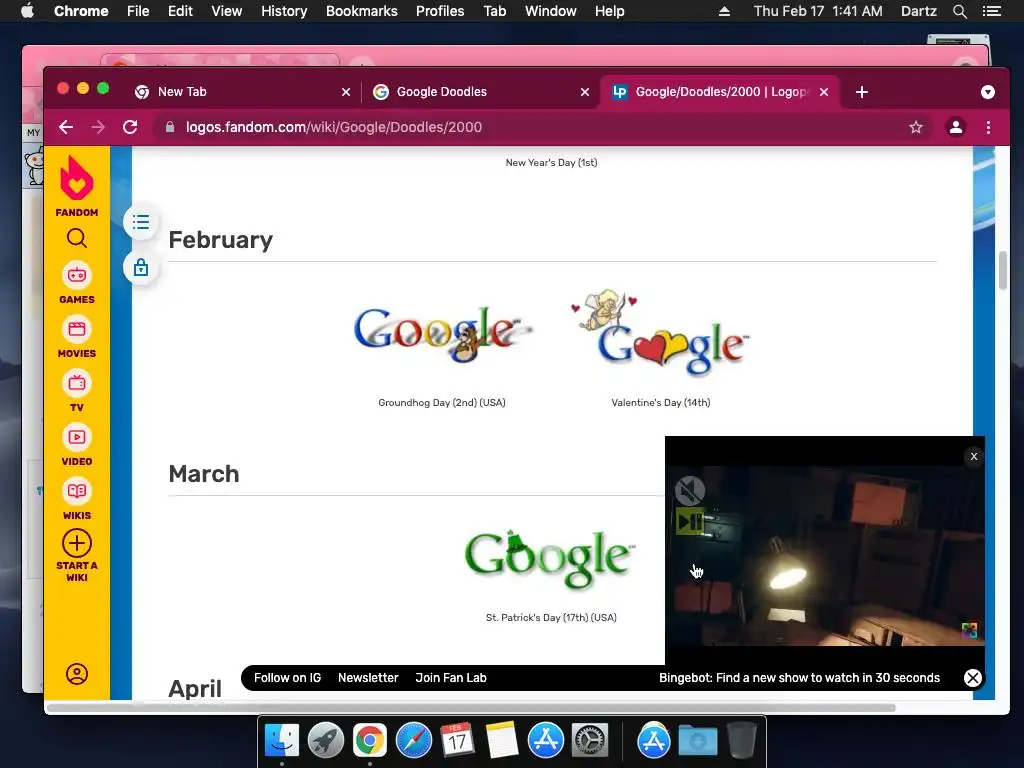Click the March section heading
Screen dimensions: 1024x768
coord(204,473)
